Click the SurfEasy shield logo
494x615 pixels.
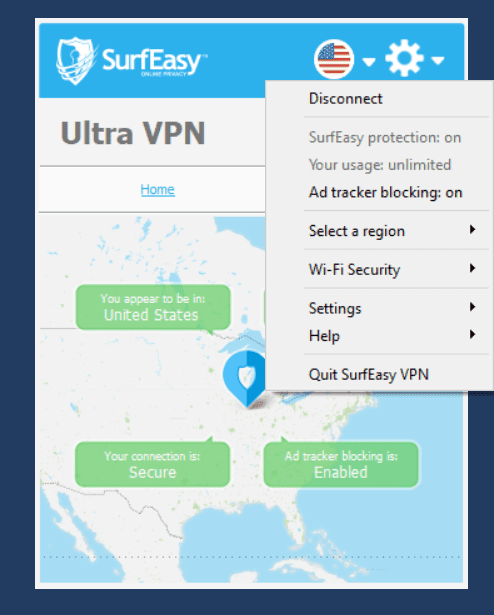[77, 61]
